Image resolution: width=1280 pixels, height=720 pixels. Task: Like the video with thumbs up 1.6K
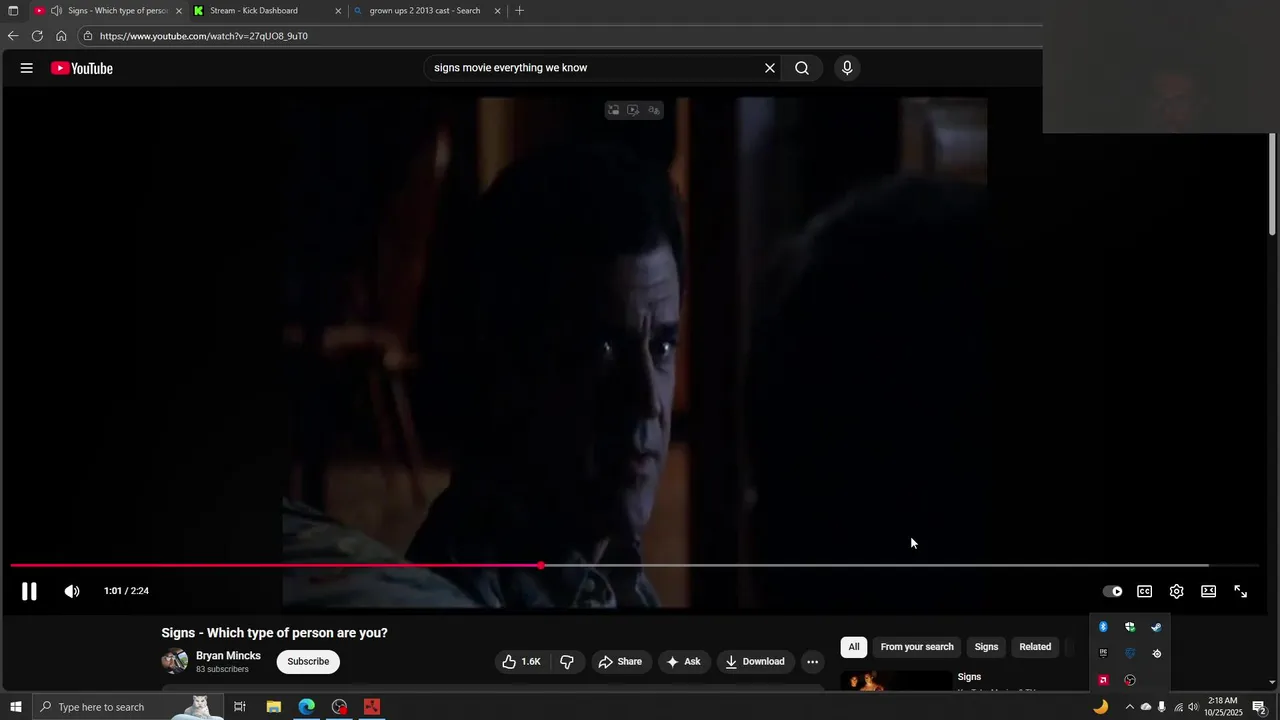pos(521,662)
